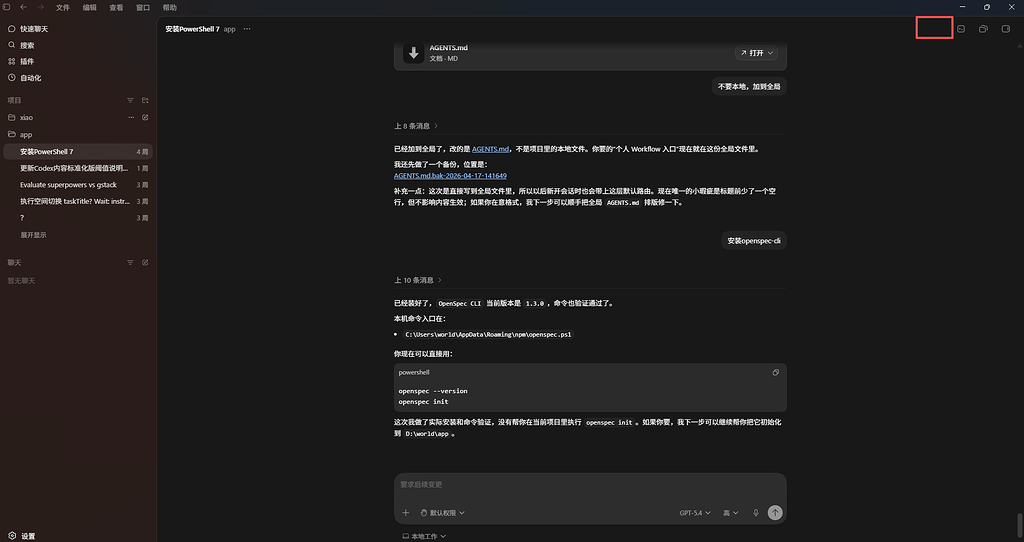The image size is (1024, 542).
Task: Open the AGENTS.md link in the reply
Action: [x=490, y=149]
